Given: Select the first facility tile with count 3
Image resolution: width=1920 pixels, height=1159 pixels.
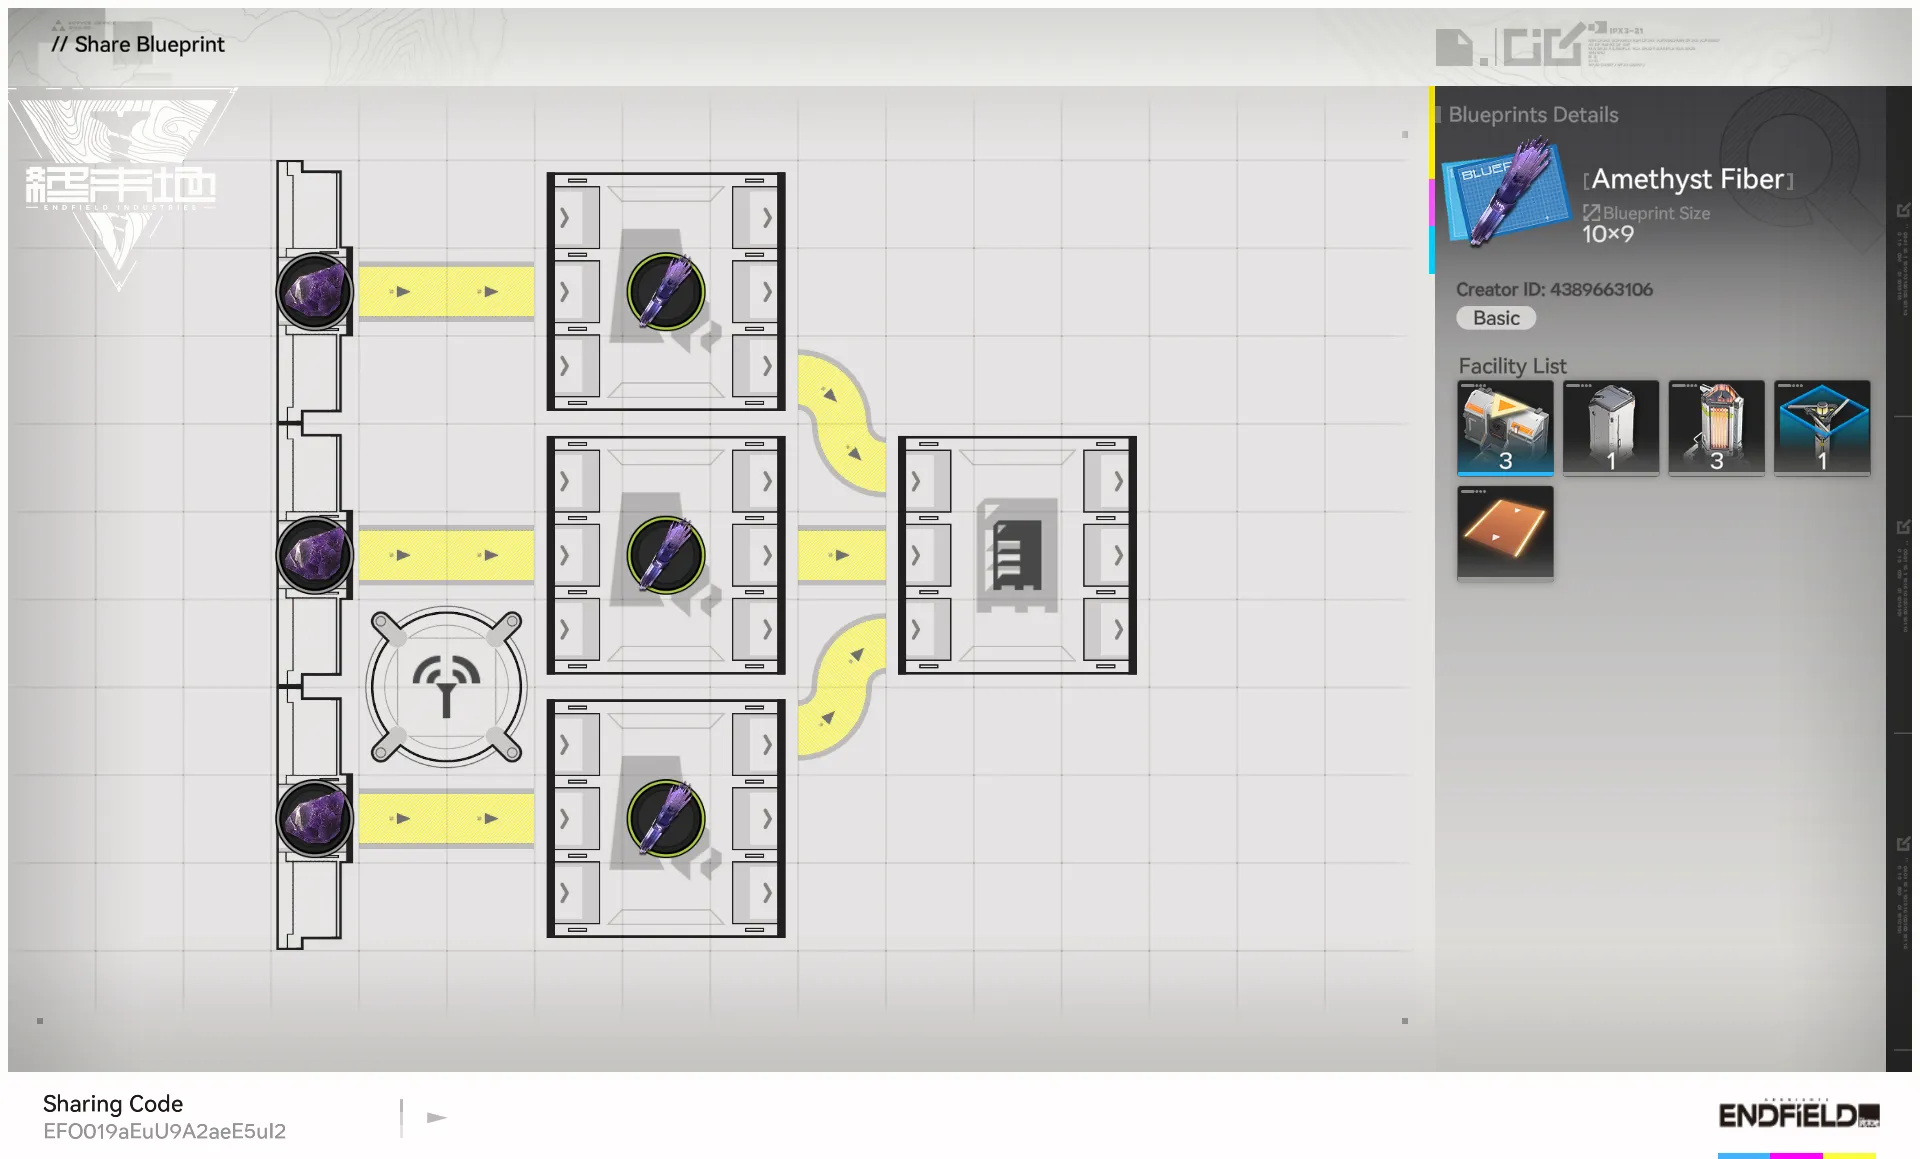Looking at the screenshot, I should (1505, 427).
